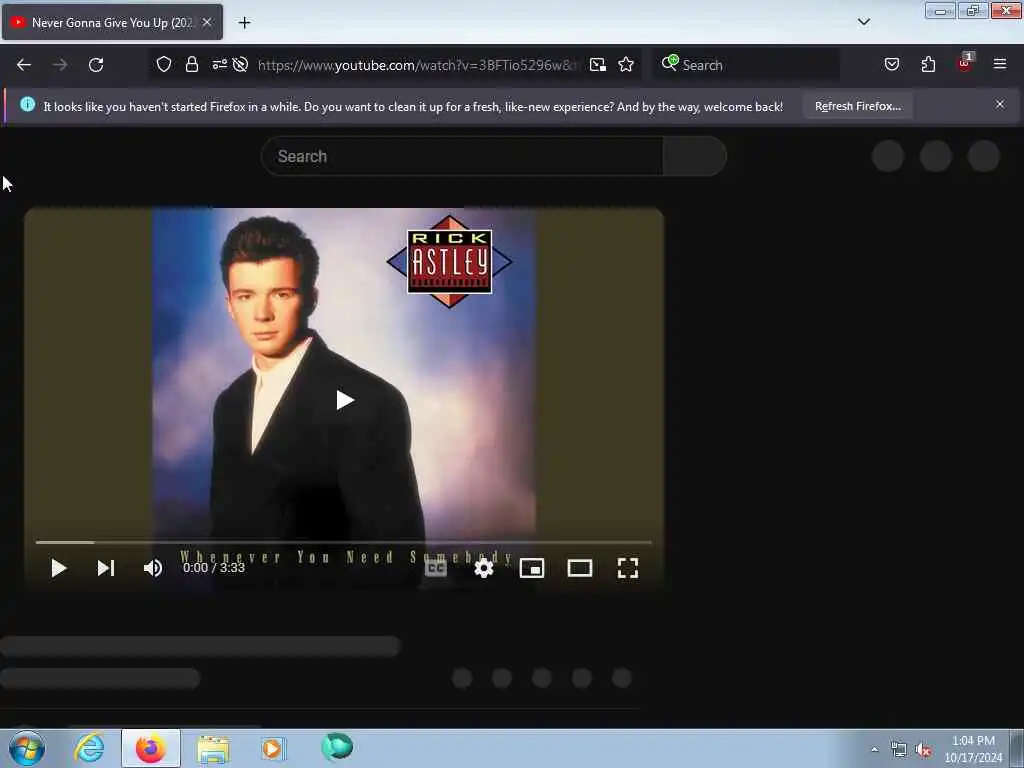Open a new tab with the plus button
Viewport: 1024px width, 768px height.
(244, 23)
